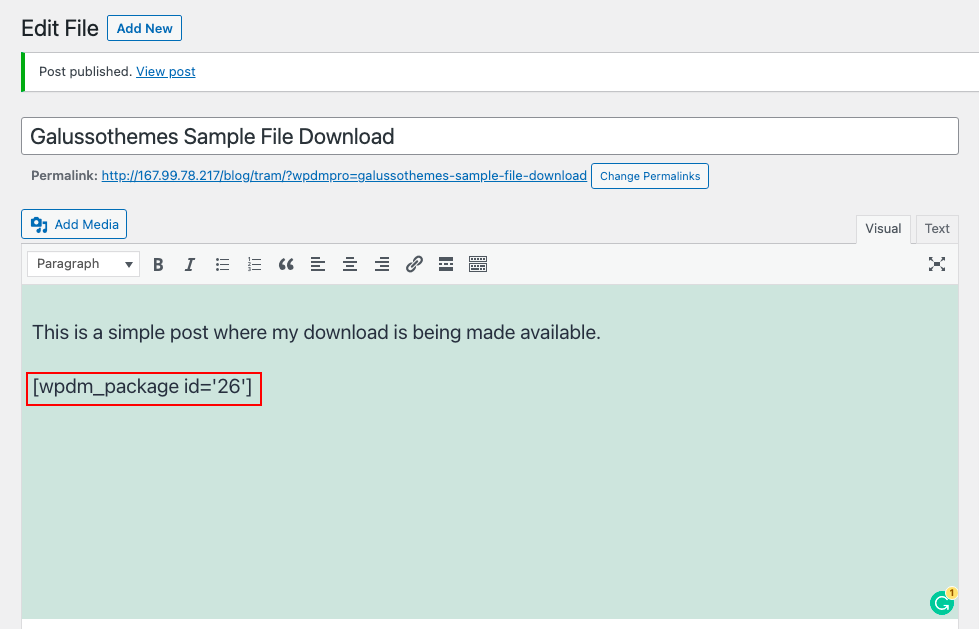Image resolution: width=979 pixels, height=629 pixels.
Task: Insert or edit link icon
Action: (414, 264)
